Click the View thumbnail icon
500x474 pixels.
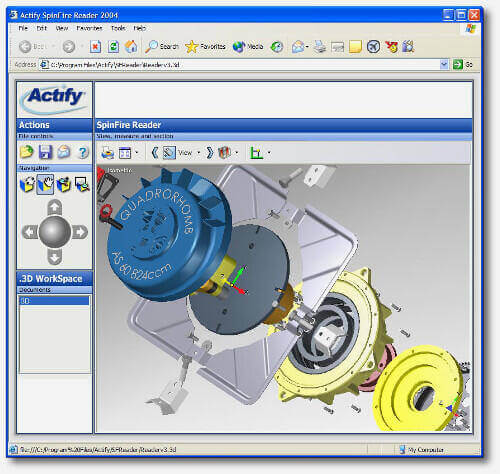[169, 153]
